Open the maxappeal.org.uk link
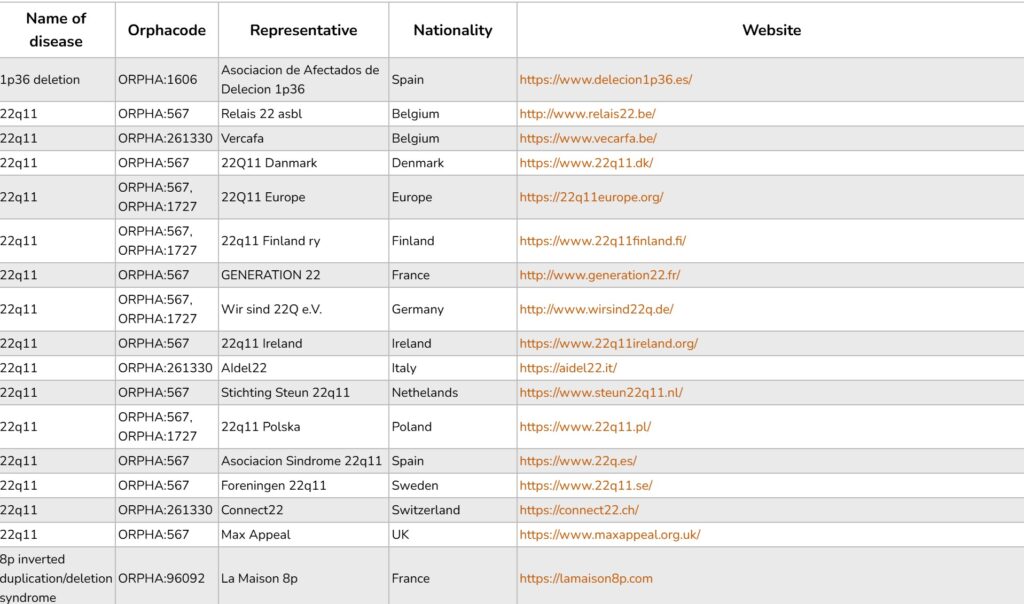The image size is (1024, 604). point(609,535)
